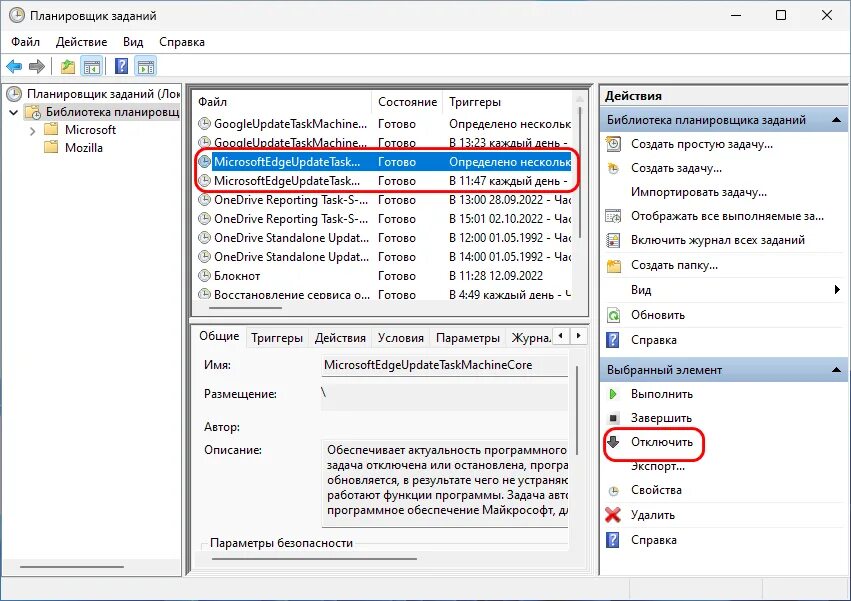The width and height of the screenshot is (851, 601).
Task: Click the task scheduler library folder icon
Action: coord(33,112)
